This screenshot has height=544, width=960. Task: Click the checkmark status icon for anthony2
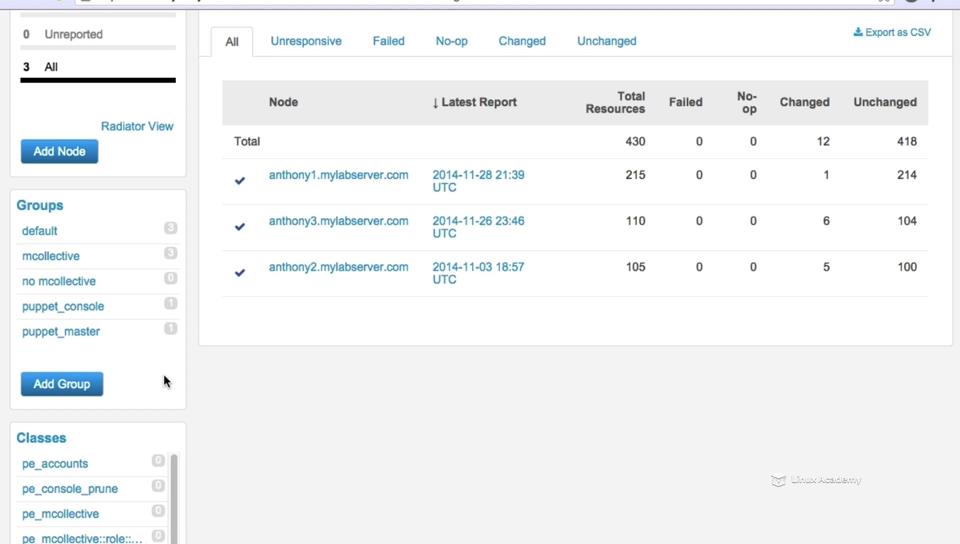coord(240,272)
